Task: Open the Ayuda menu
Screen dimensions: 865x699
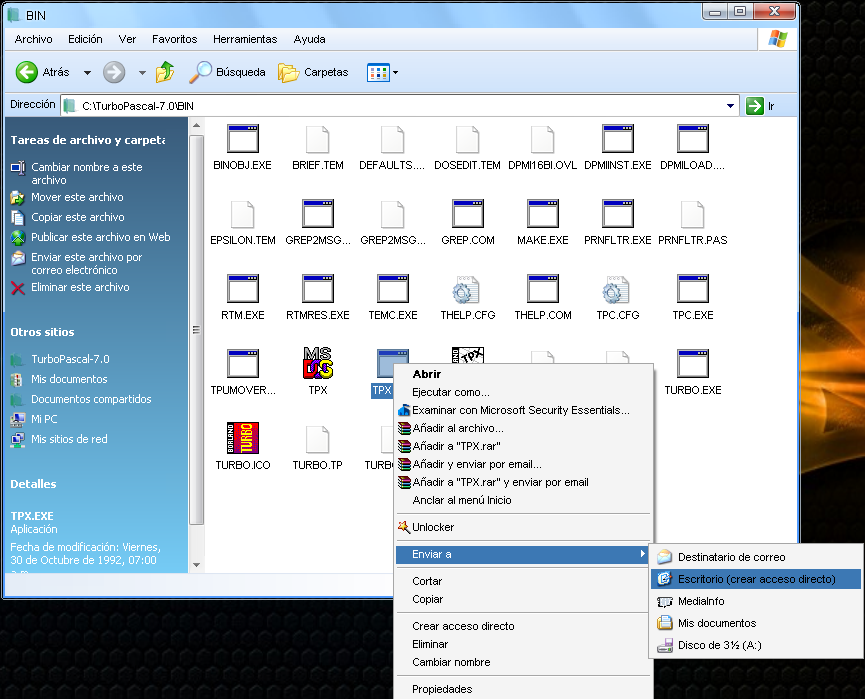Action: [309, 39]
